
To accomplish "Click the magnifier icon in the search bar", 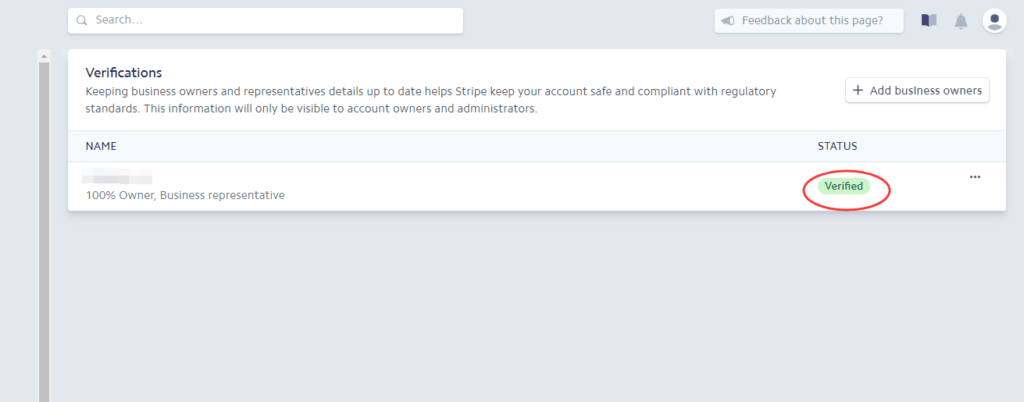I will (x=82, y=20).
